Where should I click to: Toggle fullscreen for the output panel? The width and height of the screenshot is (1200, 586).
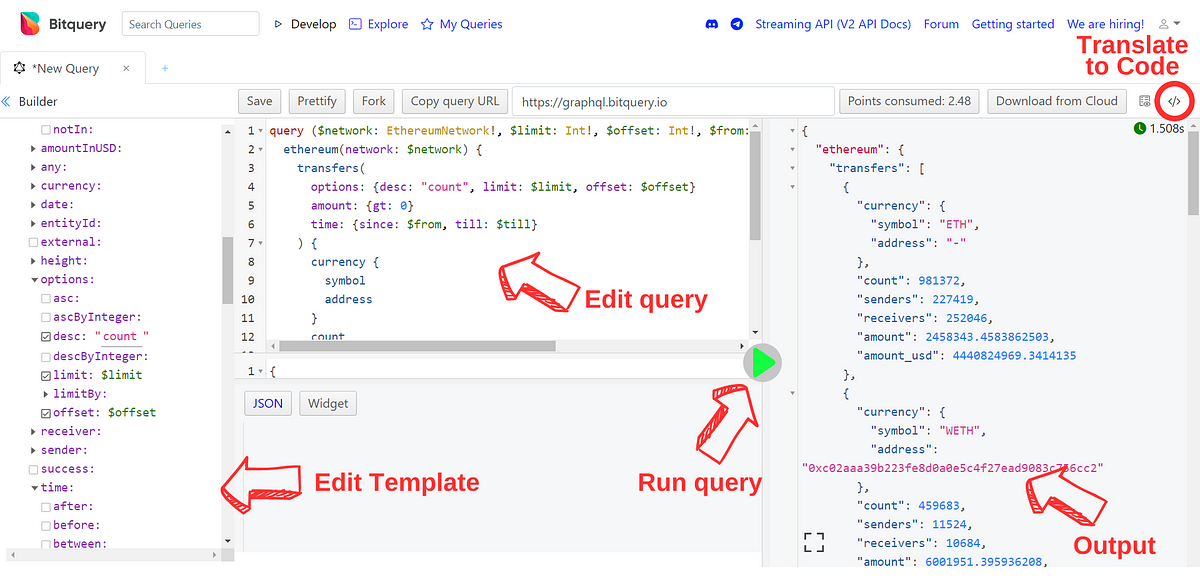(815, 542)
